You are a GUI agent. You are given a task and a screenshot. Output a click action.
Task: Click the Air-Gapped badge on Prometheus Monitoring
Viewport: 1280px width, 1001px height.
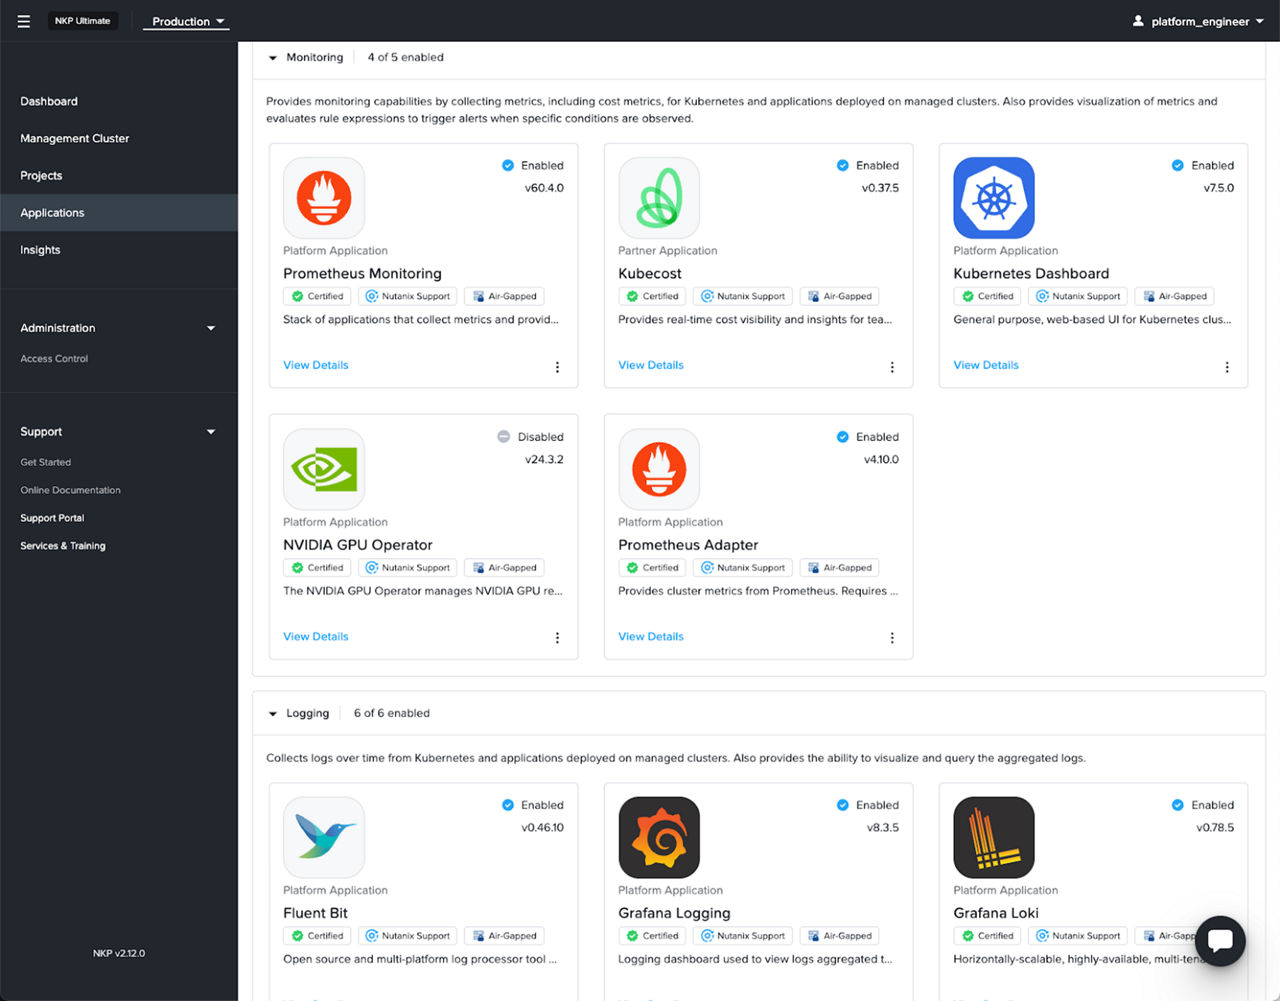(504, 296)
